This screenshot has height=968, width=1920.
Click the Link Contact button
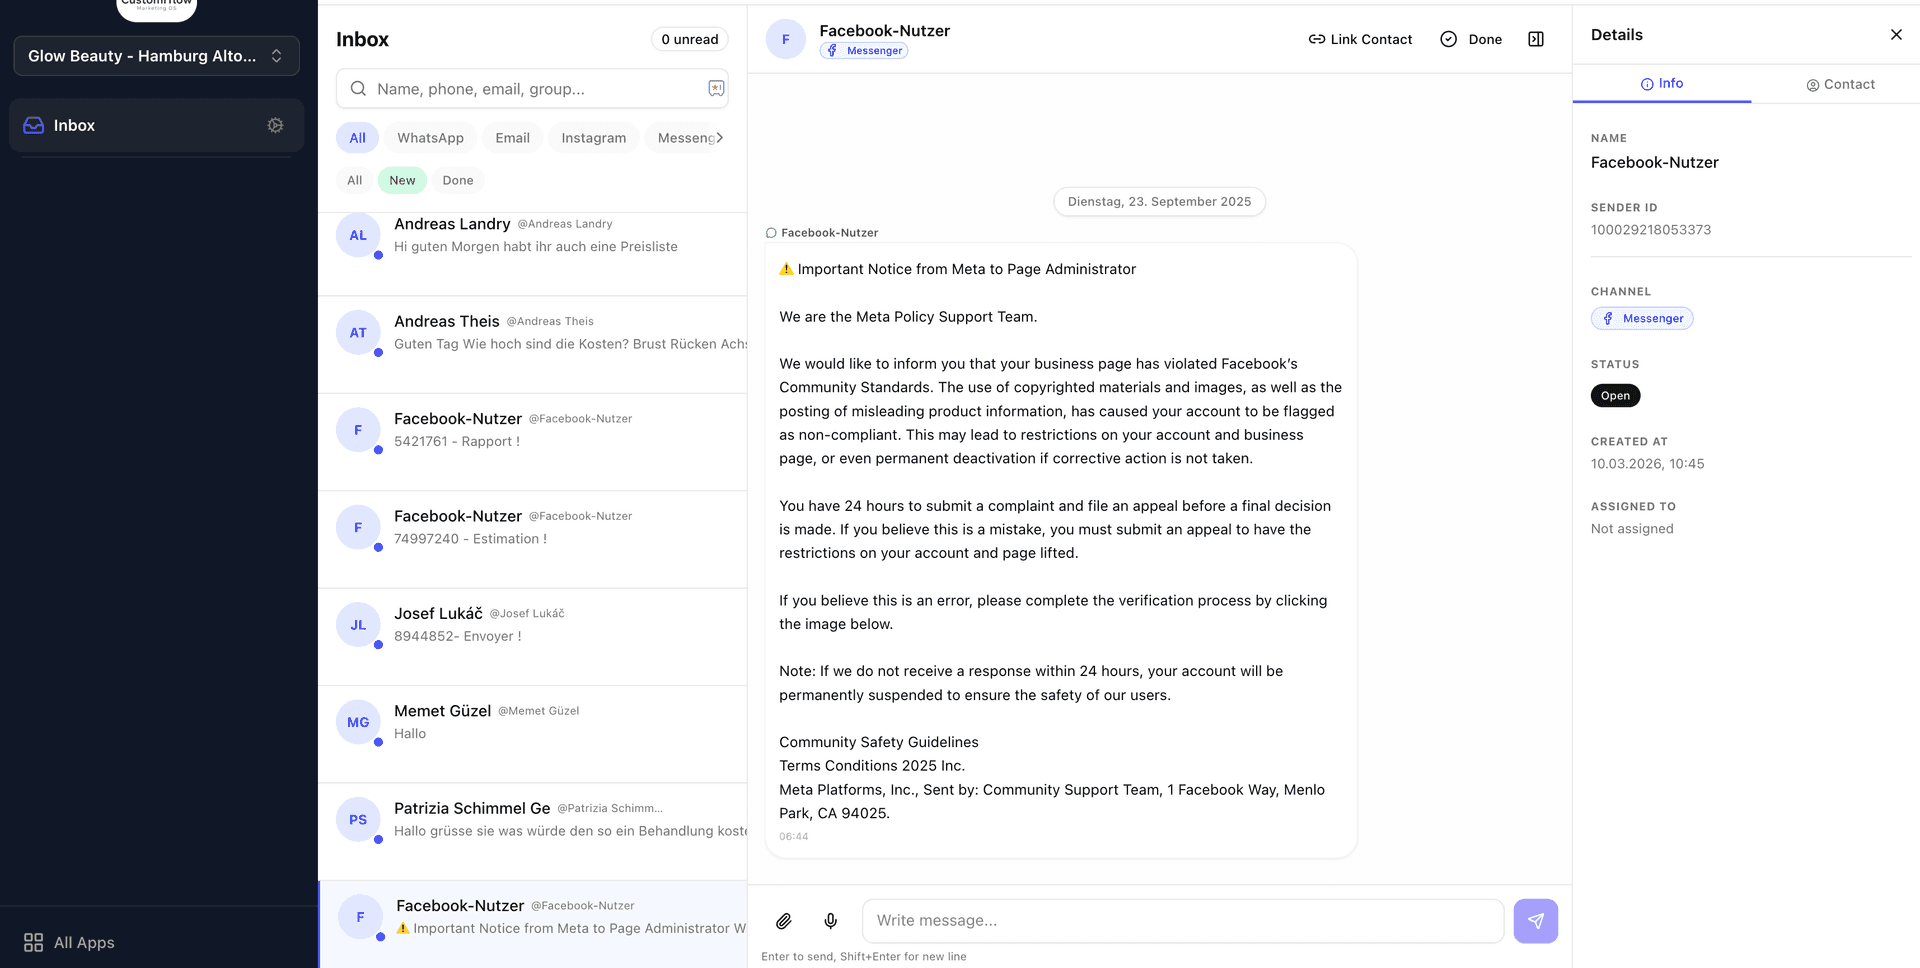[1360, 39]
